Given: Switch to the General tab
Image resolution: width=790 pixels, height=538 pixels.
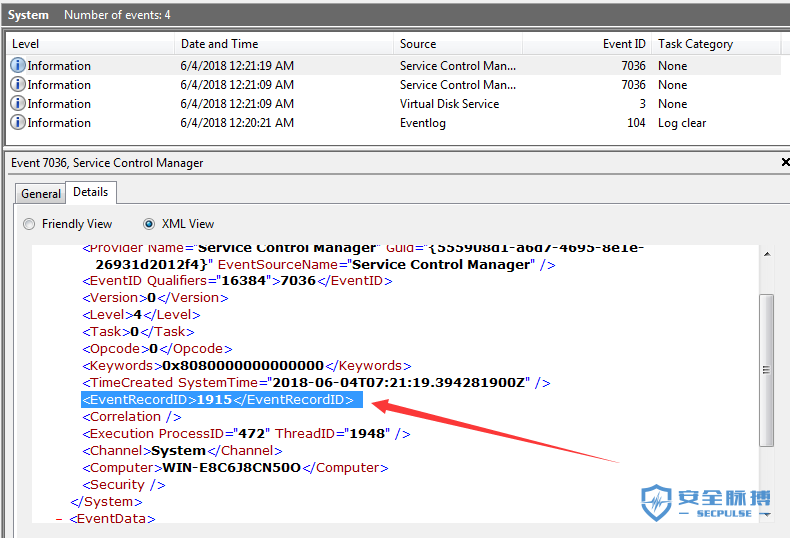Looking at the screenshot, I should tap(41, 194).
